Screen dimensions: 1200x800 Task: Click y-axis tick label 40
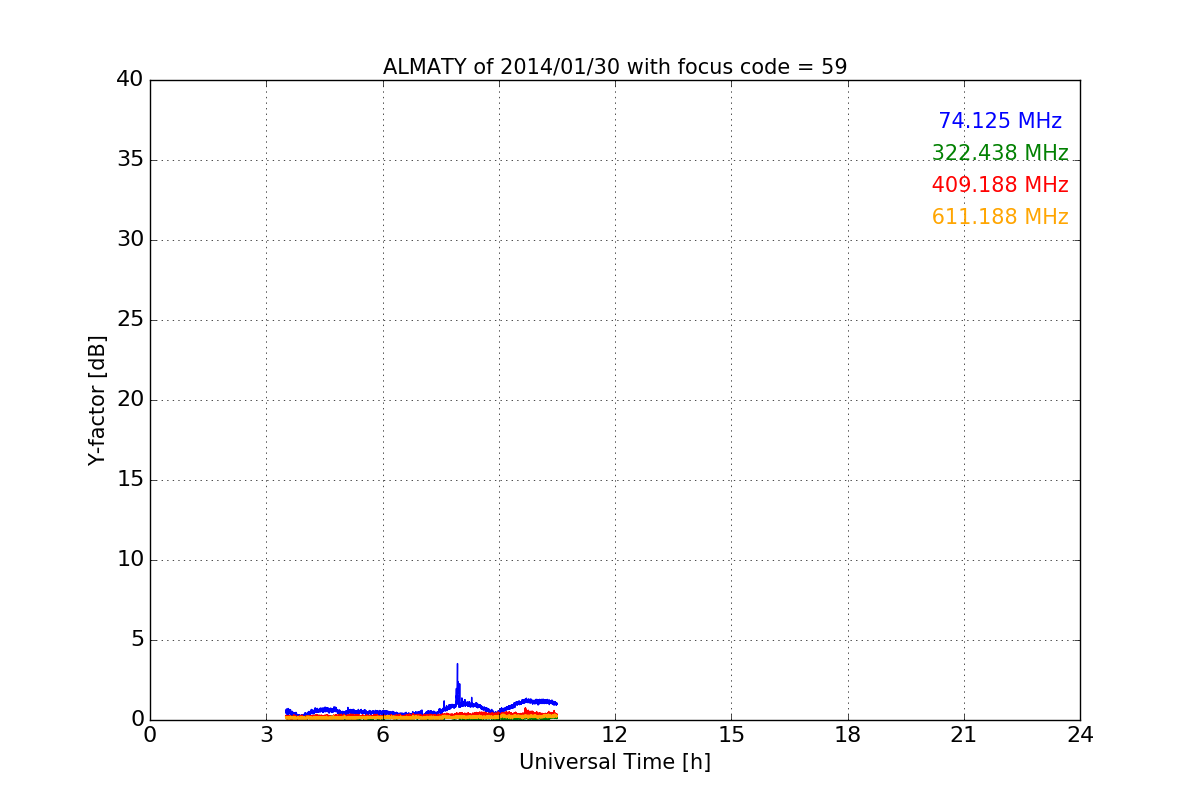pos(130,79)
